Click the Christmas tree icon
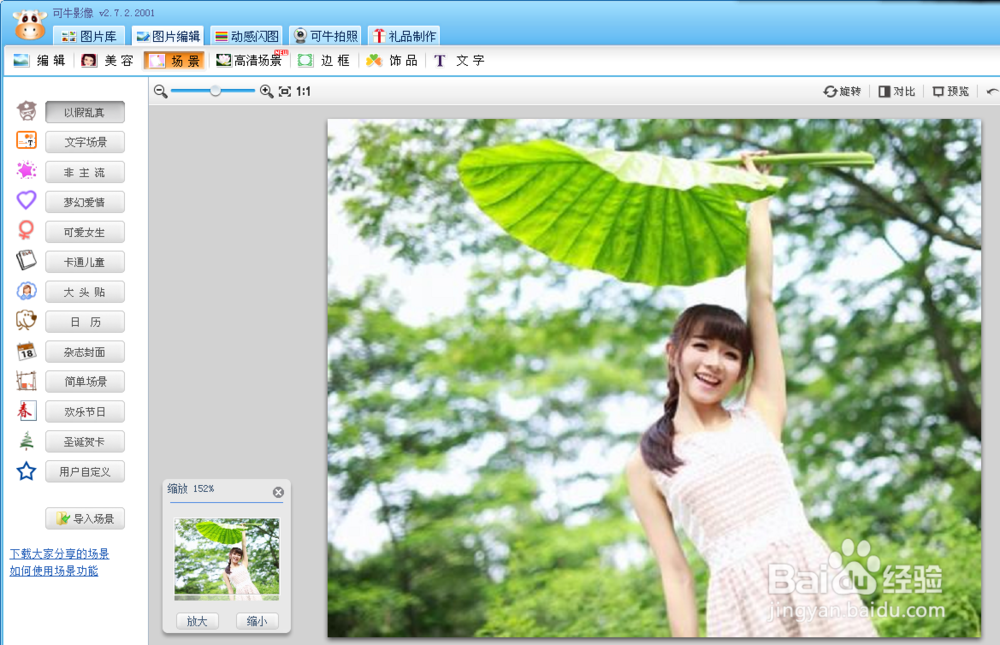The width and height of the screenshot is (1000, 645). [x=26, y=441]
